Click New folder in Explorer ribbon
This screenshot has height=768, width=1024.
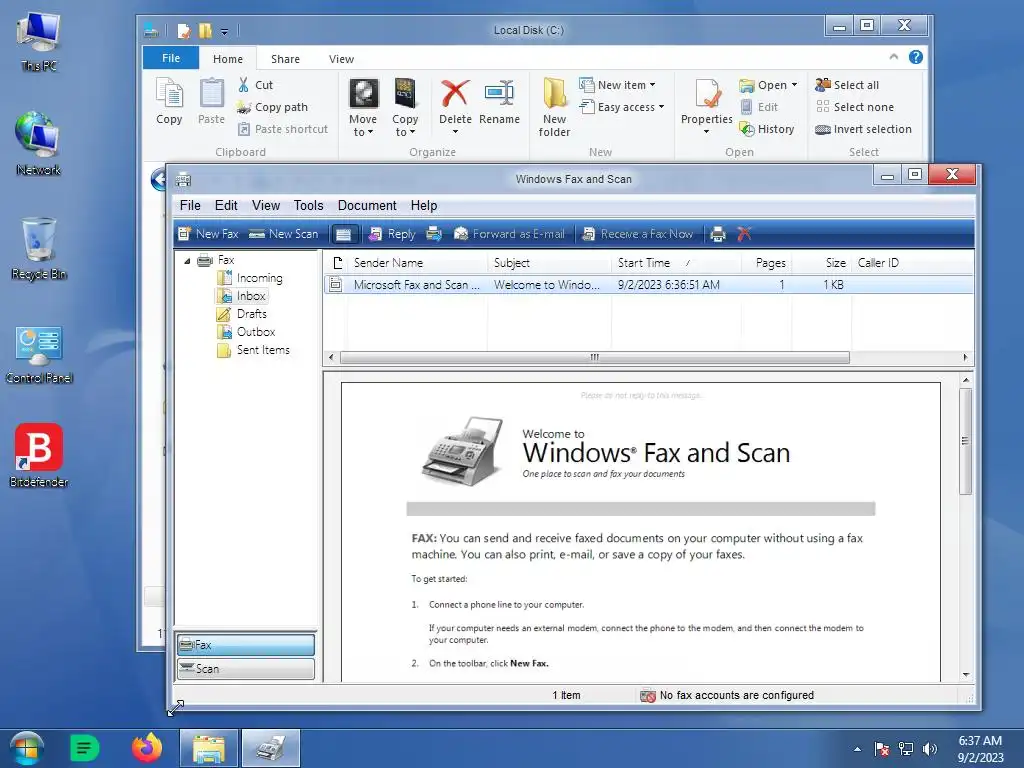click(x=554, y=107)
